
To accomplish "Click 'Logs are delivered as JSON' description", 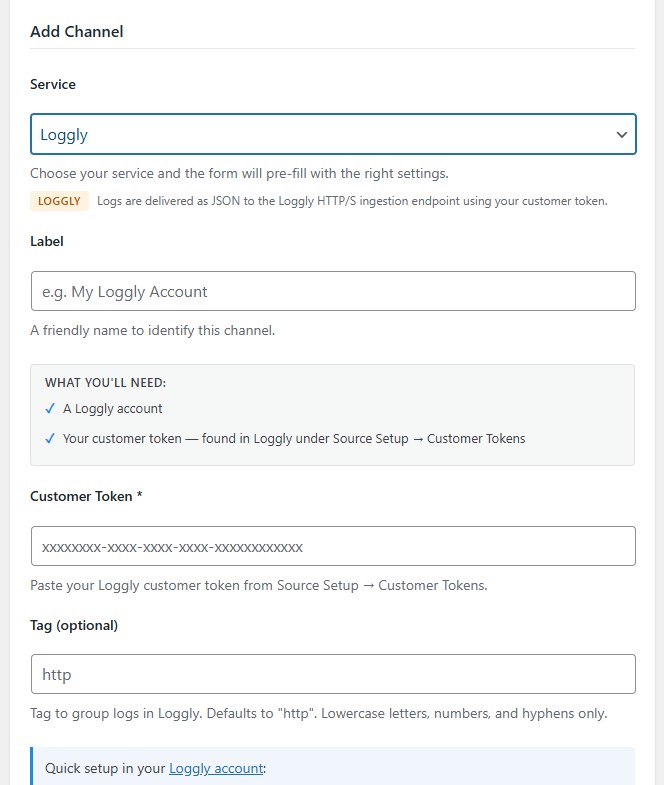I will point(352,201).
